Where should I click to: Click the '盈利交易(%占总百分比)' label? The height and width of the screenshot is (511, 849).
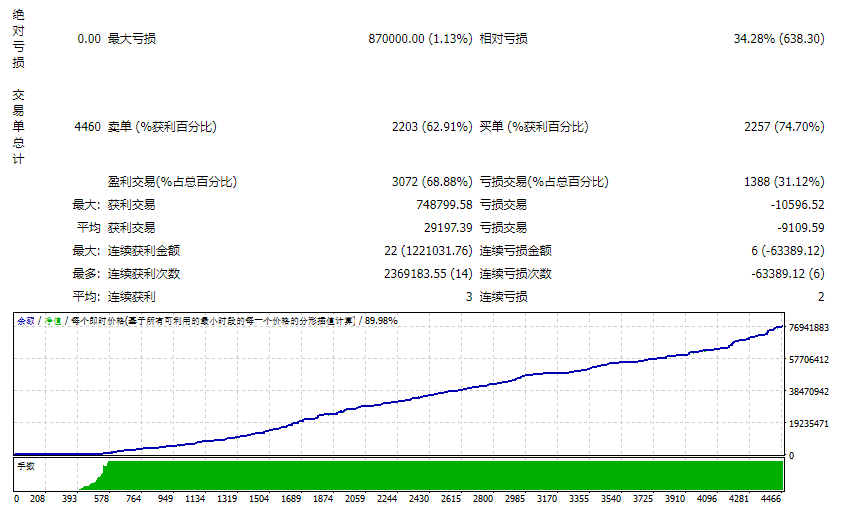172,182
